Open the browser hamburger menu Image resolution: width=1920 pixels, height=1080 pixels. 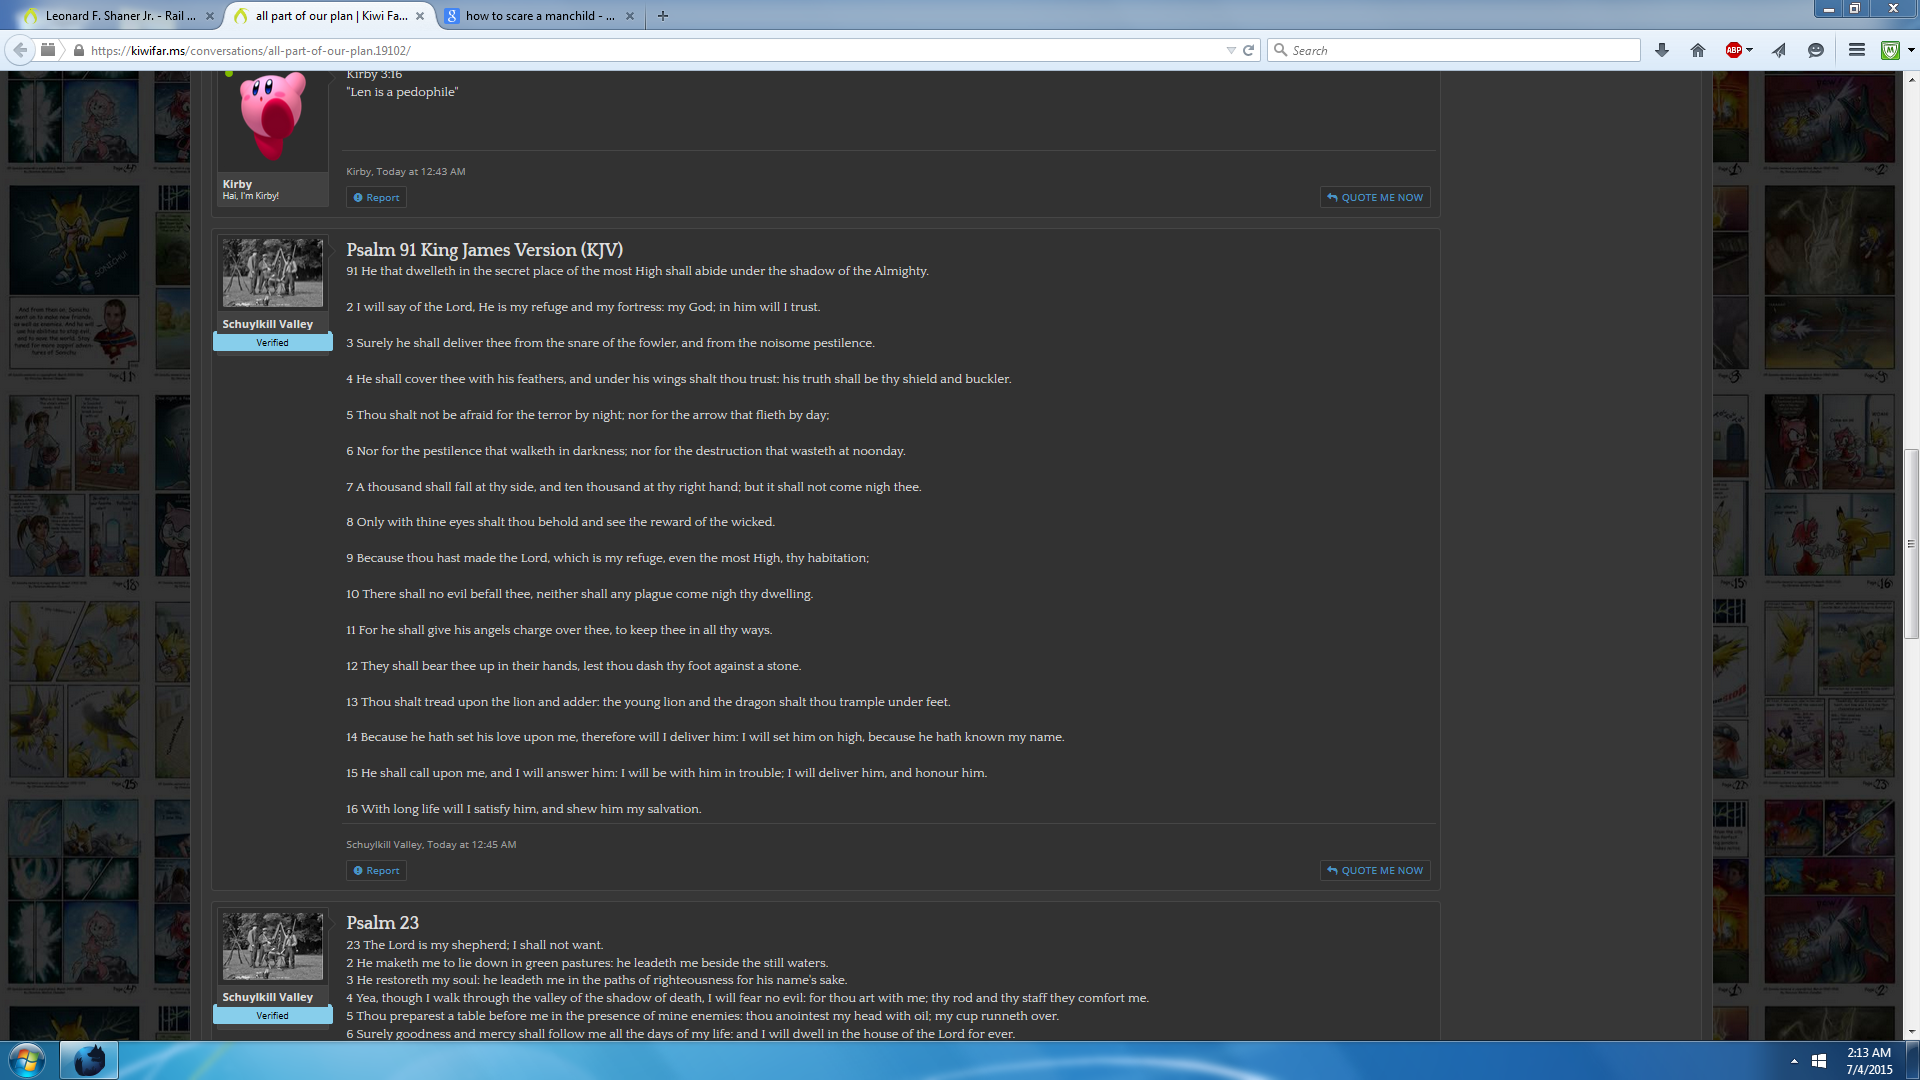(1857, 50)
